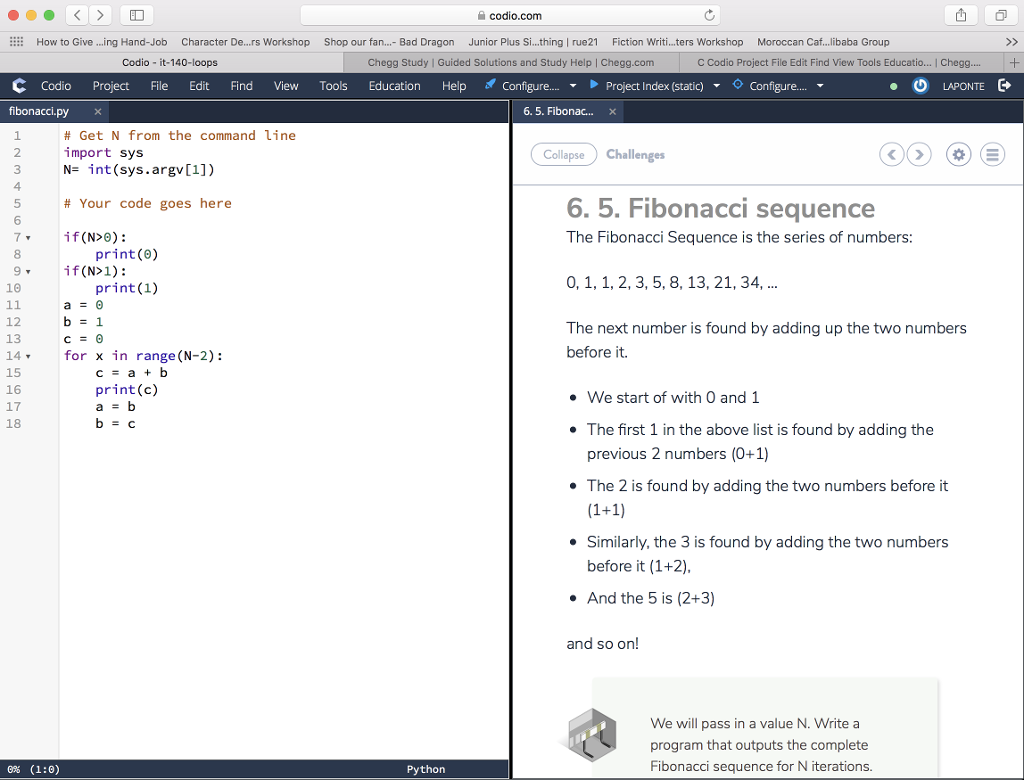Click the Fibonacci sequence heading
Screen dimensions: 1024x780
720,208
